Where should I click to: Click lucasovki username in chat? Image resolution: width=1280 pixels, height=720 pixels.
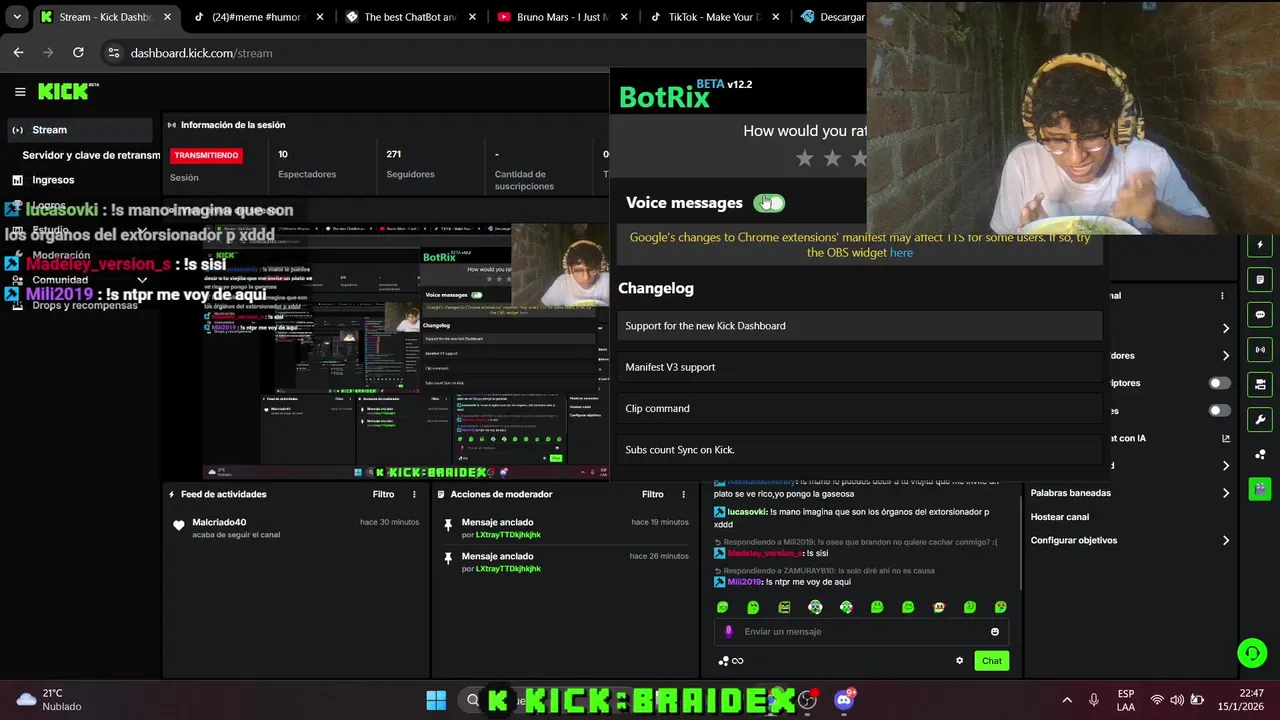point(747,512)
